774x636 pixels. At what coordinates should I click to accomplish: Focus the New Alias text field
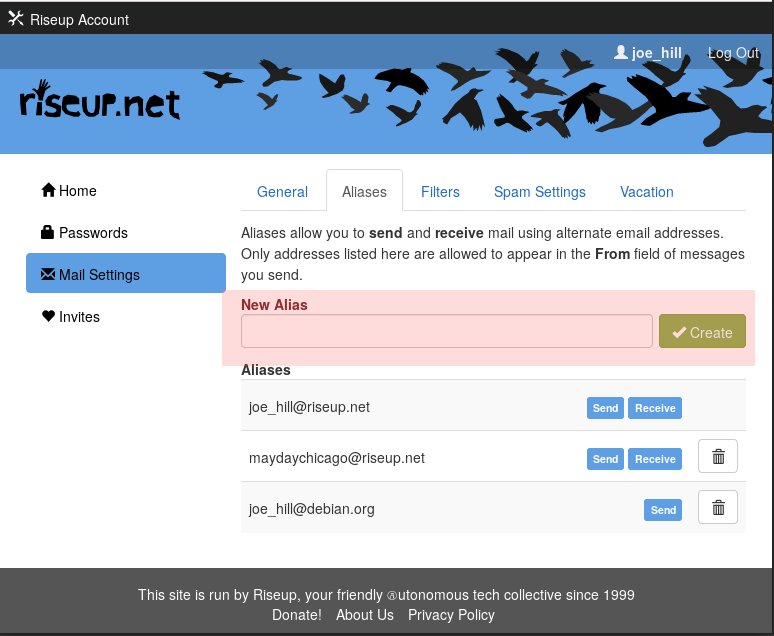tap(446, 332)
